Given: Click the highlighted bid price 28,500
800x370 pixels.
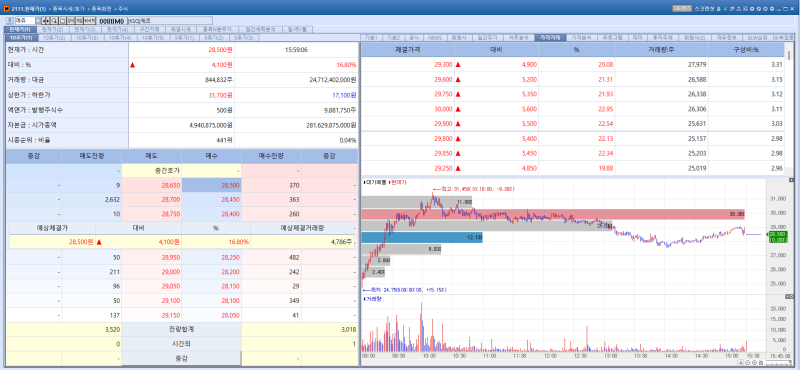Looking at the screenshot, I should (x=211, y=186).
